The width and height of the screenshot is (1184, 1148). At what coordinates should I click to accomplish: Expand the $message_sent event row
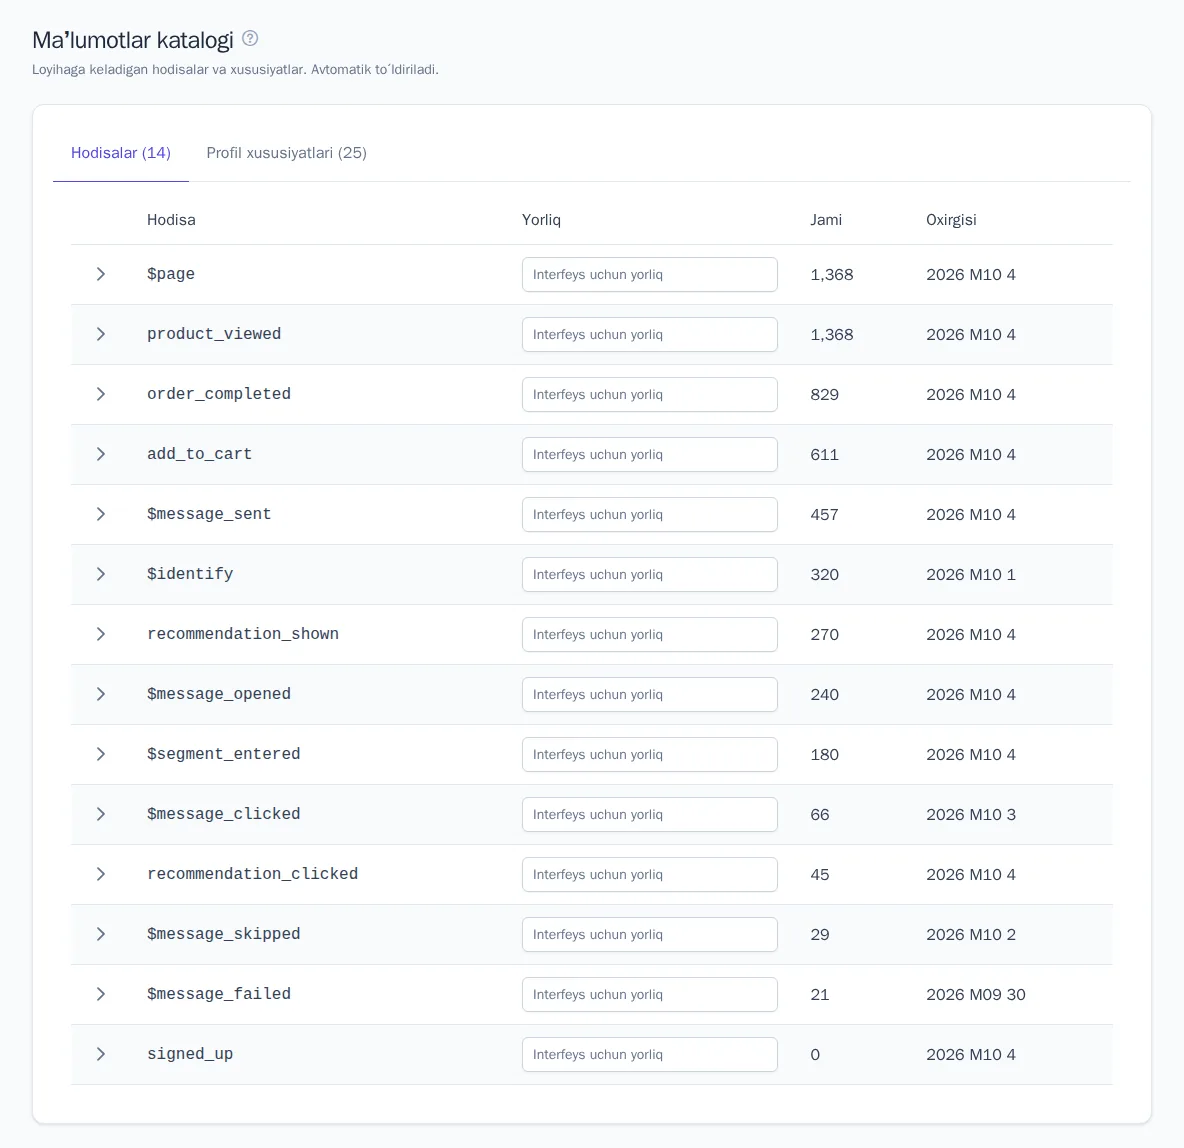(100, 514)
